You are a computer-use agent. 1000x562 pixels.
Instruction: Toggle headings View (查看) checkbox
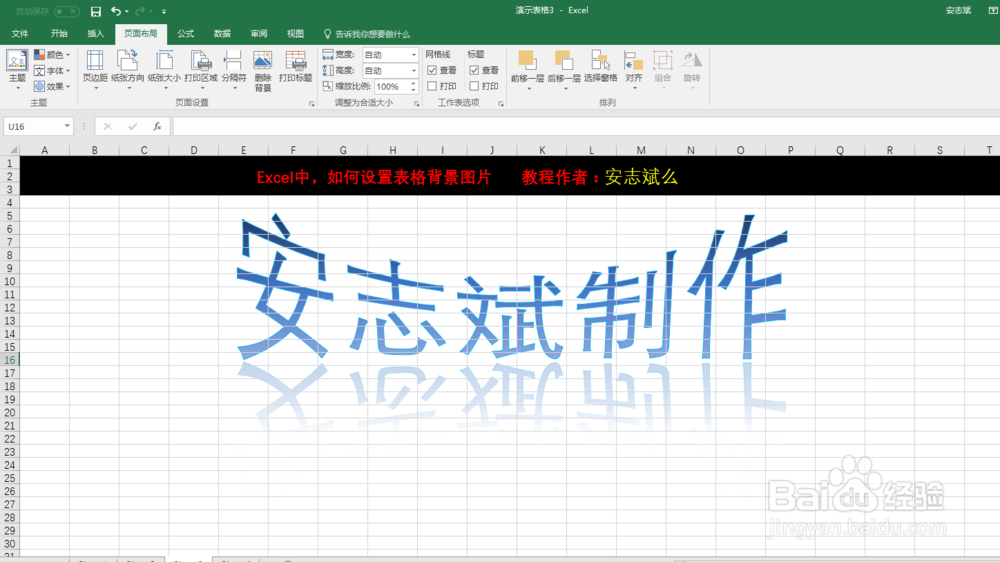click(474, 70)
